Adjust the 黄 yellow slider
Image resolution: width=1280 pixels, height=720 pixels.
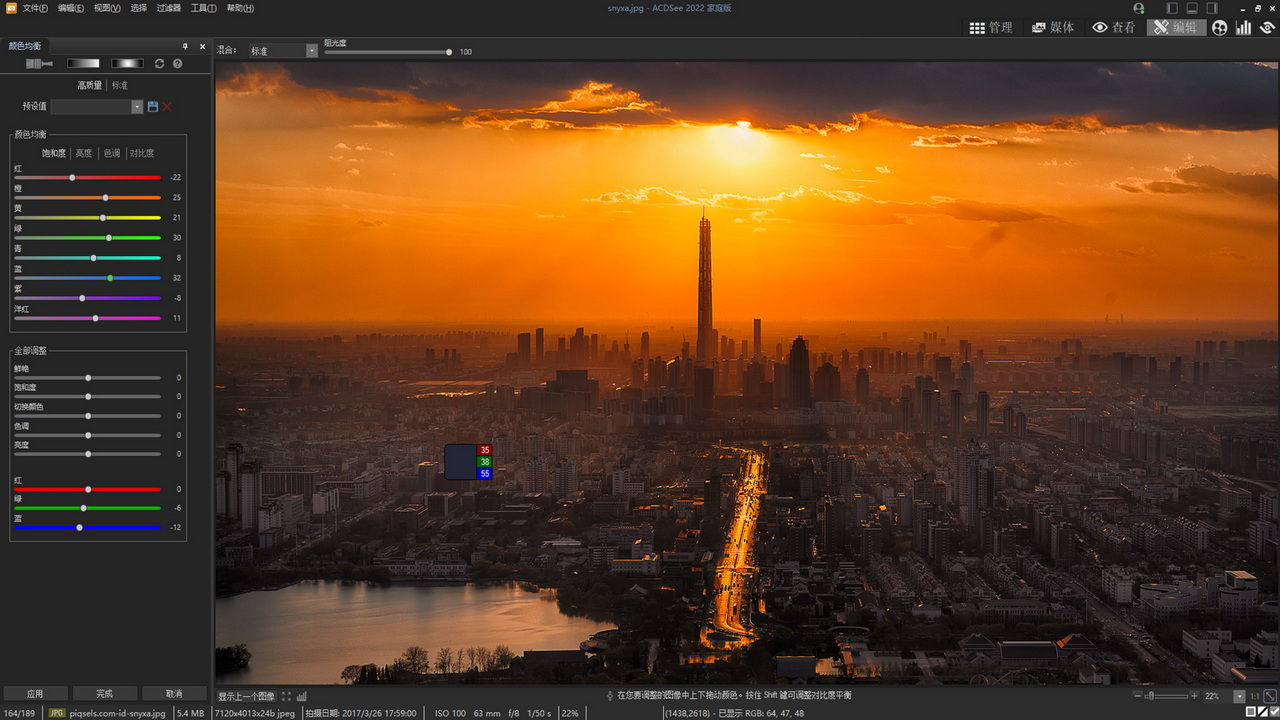(x=87, y=217)
